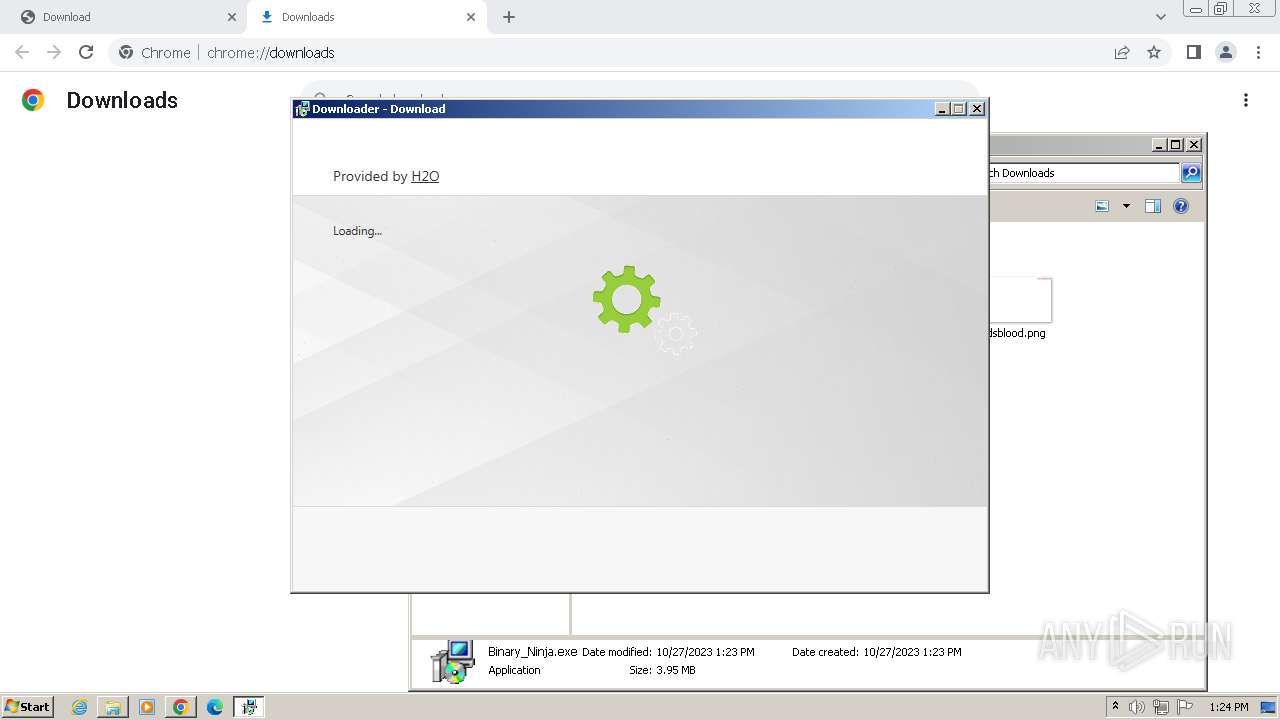Toggle the Explorer preview pane
This screenshot has height=720, width=1280.
[x=1152, y=206]
